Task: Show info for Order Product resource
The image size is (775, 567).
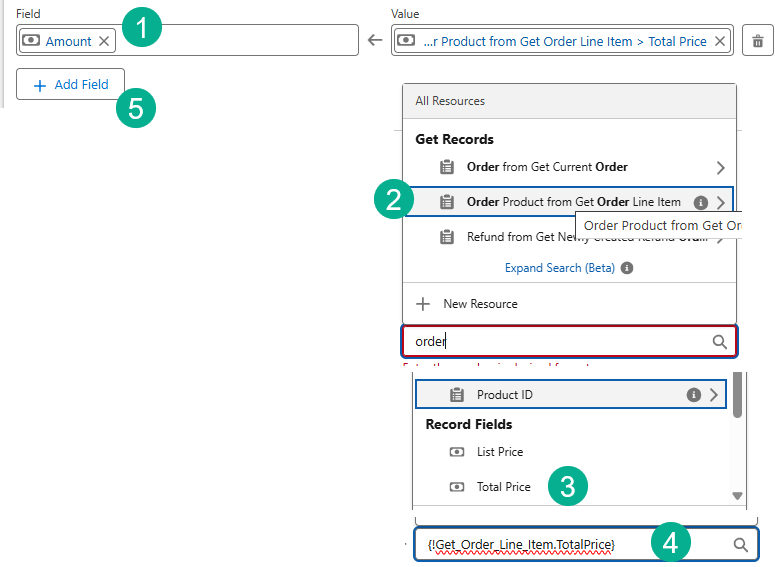Action: [x=701, y=202]
